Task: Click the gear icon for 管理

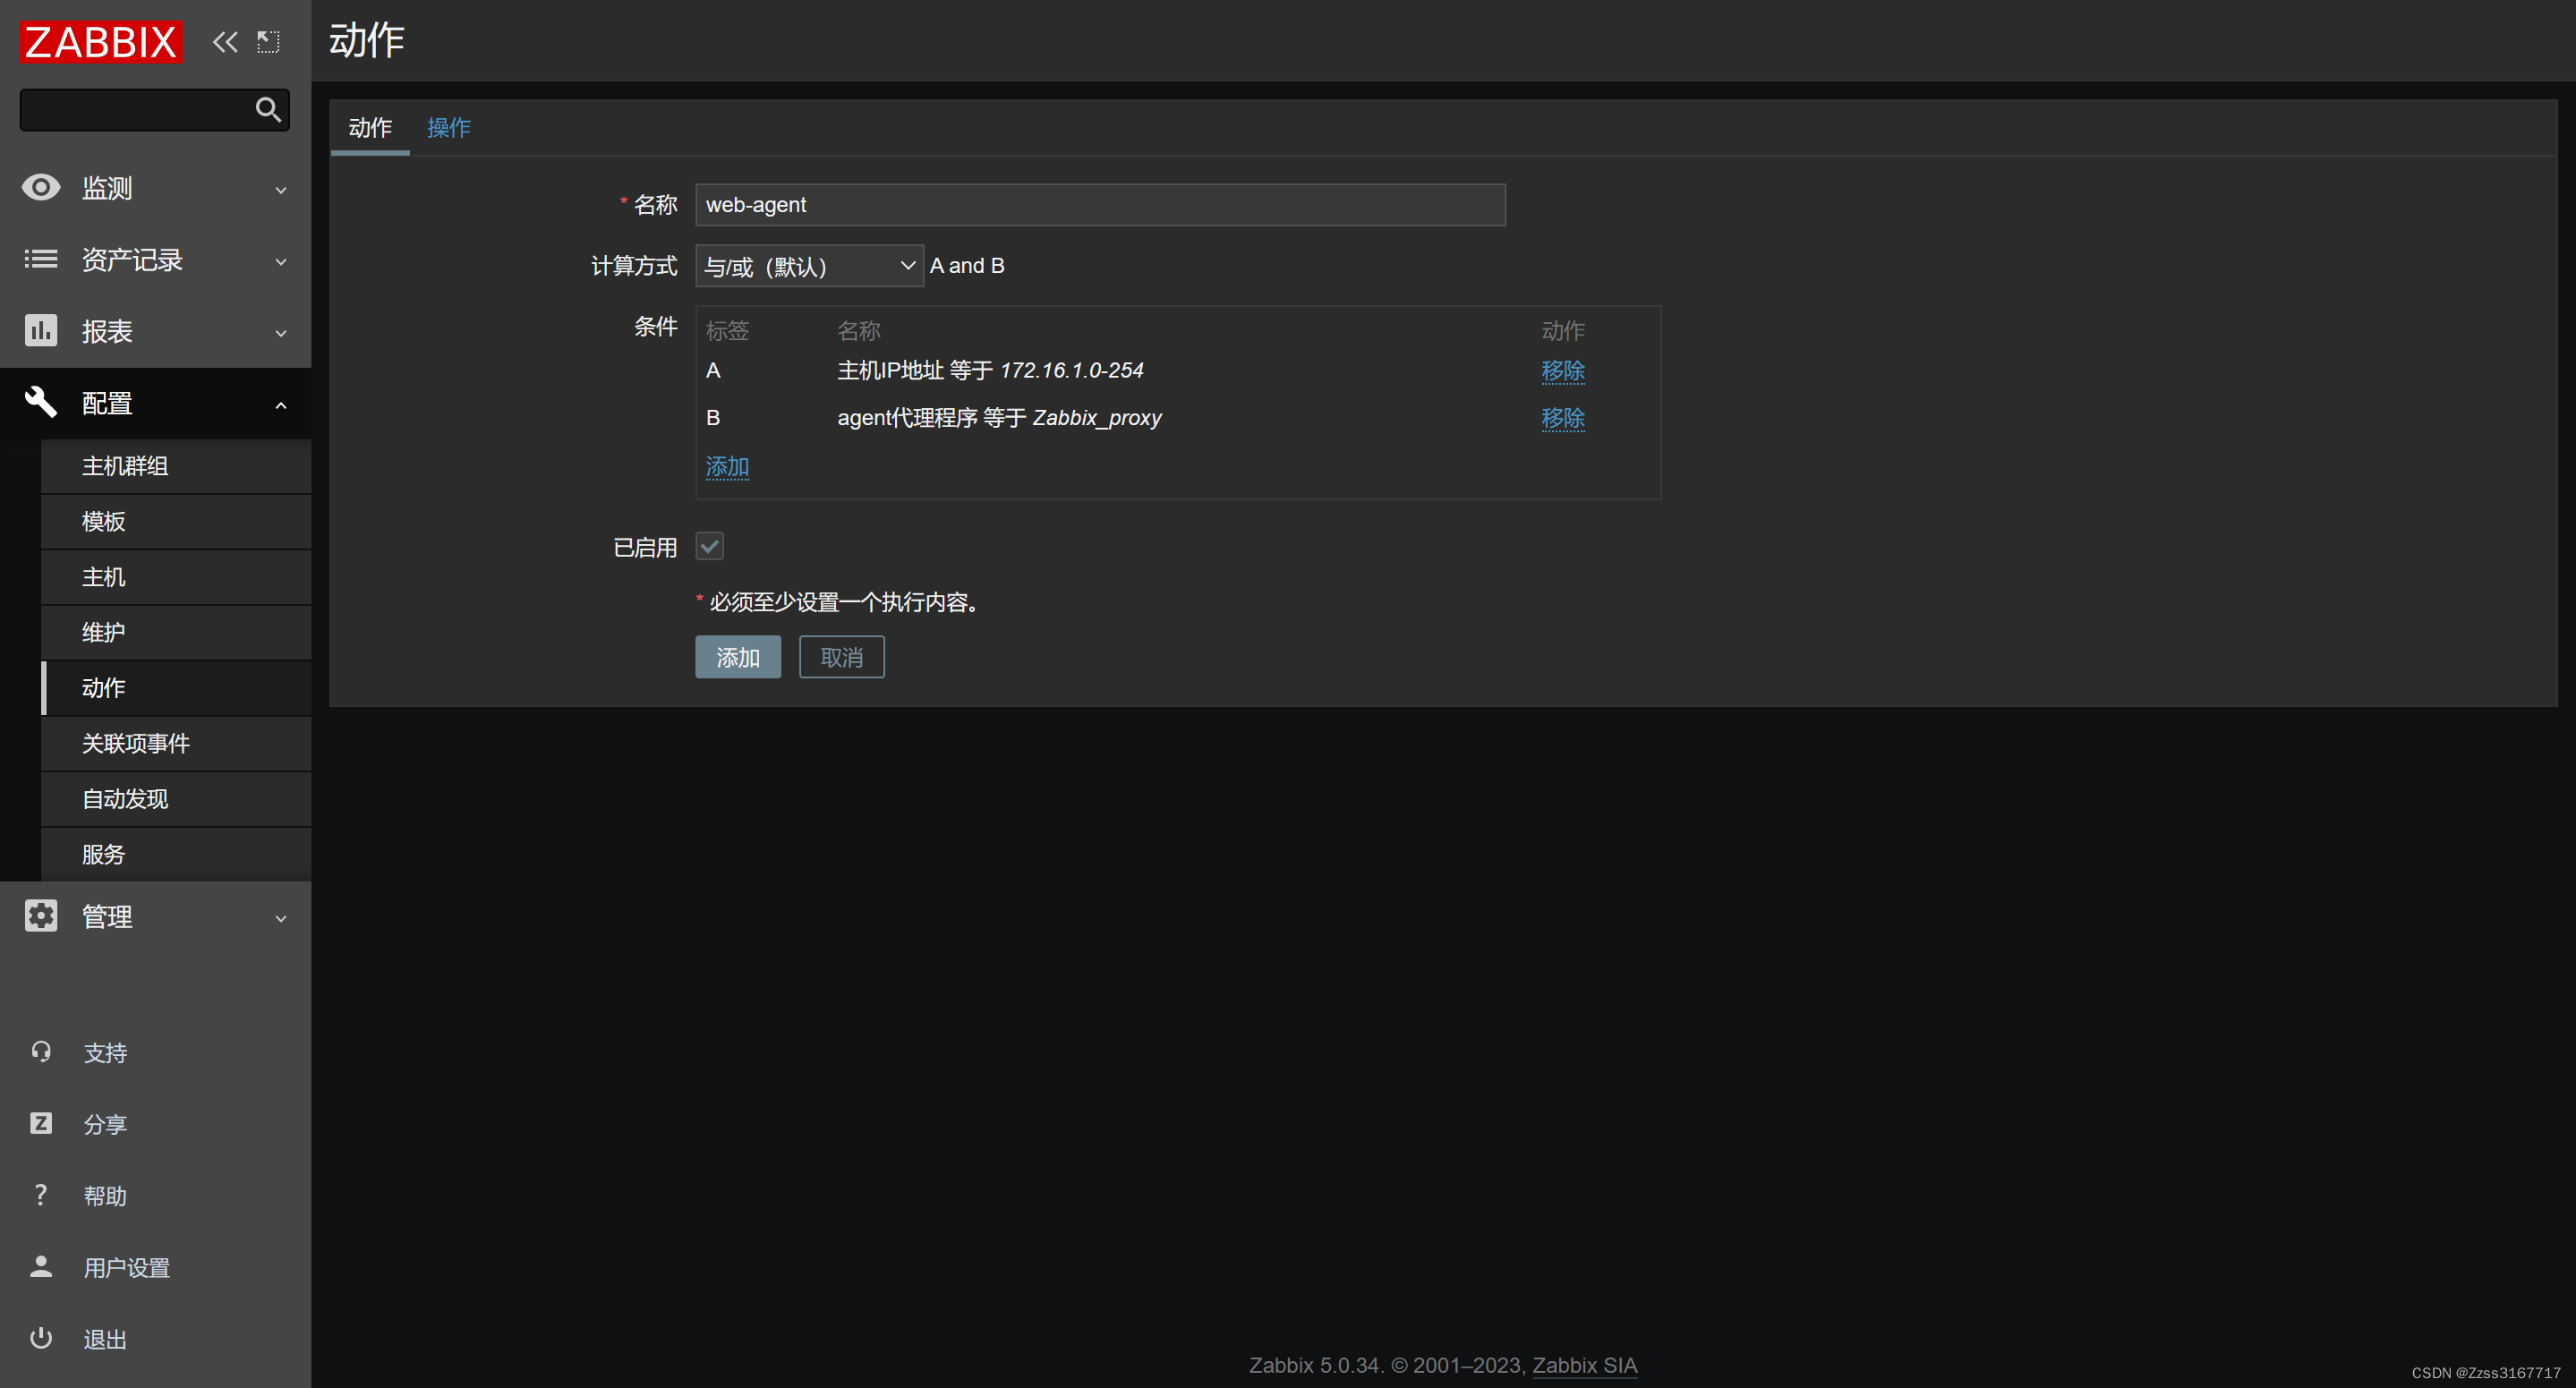Action: [41, 916]
